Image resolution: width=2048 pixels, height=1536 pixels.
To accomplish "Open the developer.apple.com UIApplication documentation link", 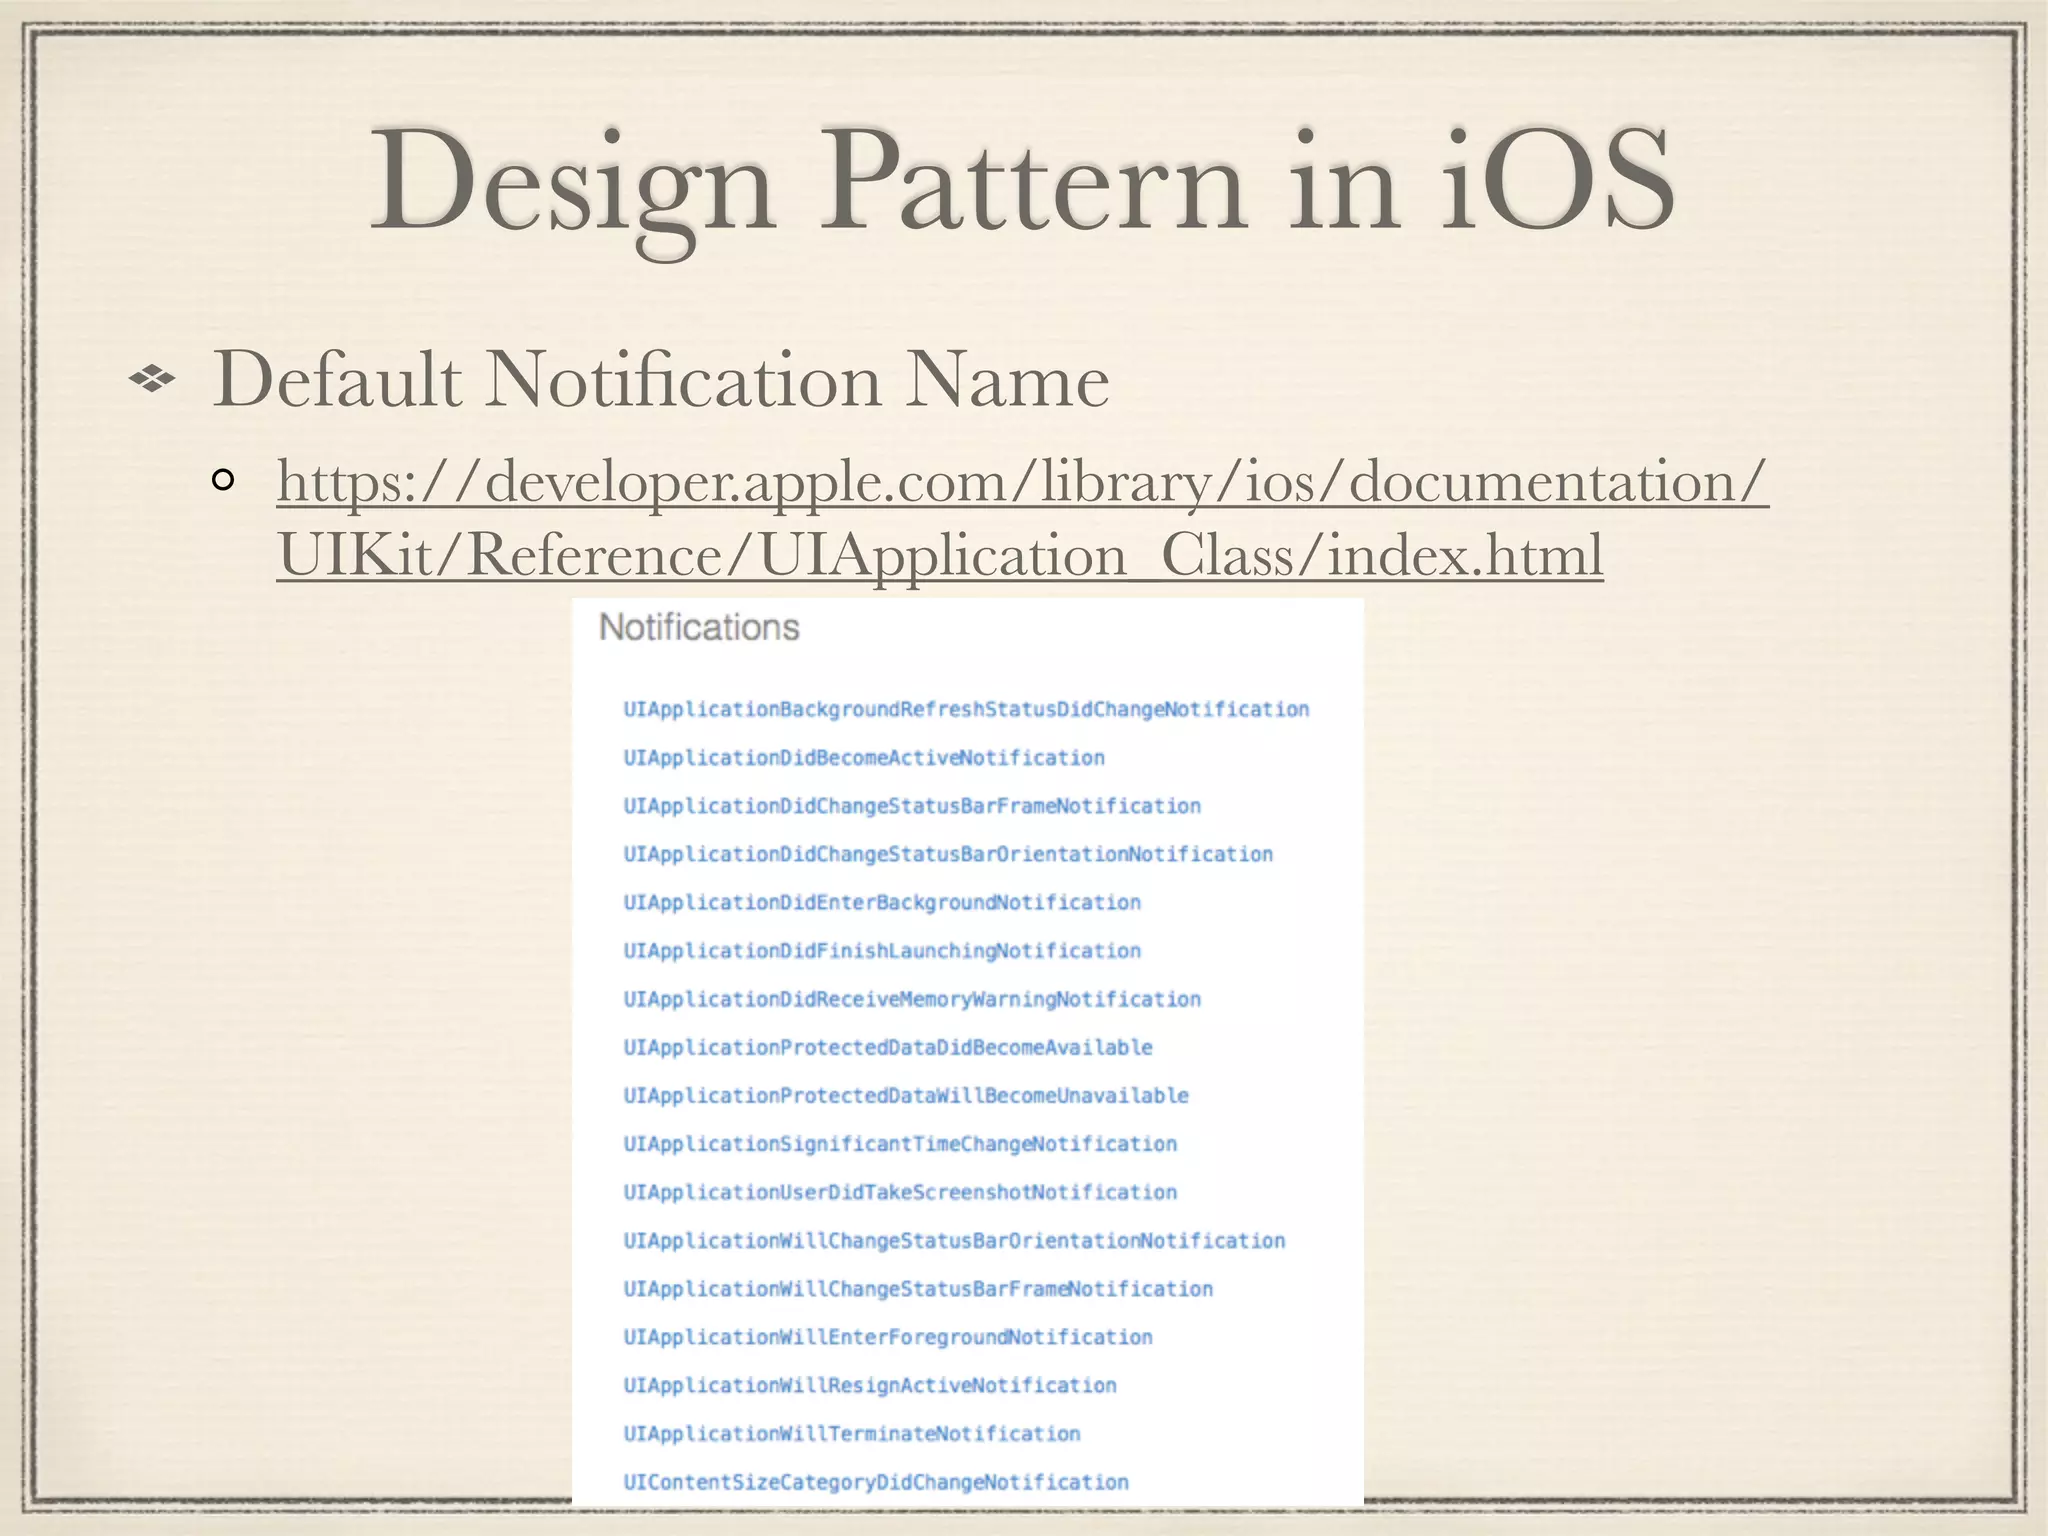I will click(x=1023, y=516).
